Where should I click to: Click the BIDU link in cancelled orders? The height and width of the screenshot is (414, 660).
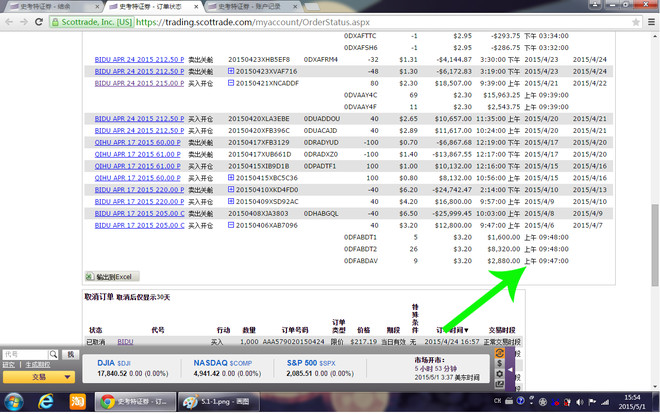(125, 342)
